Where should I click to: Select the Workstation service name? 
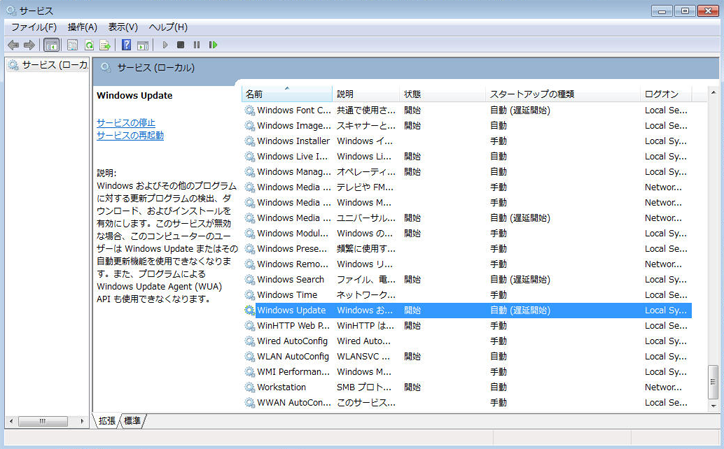(282, 387)
